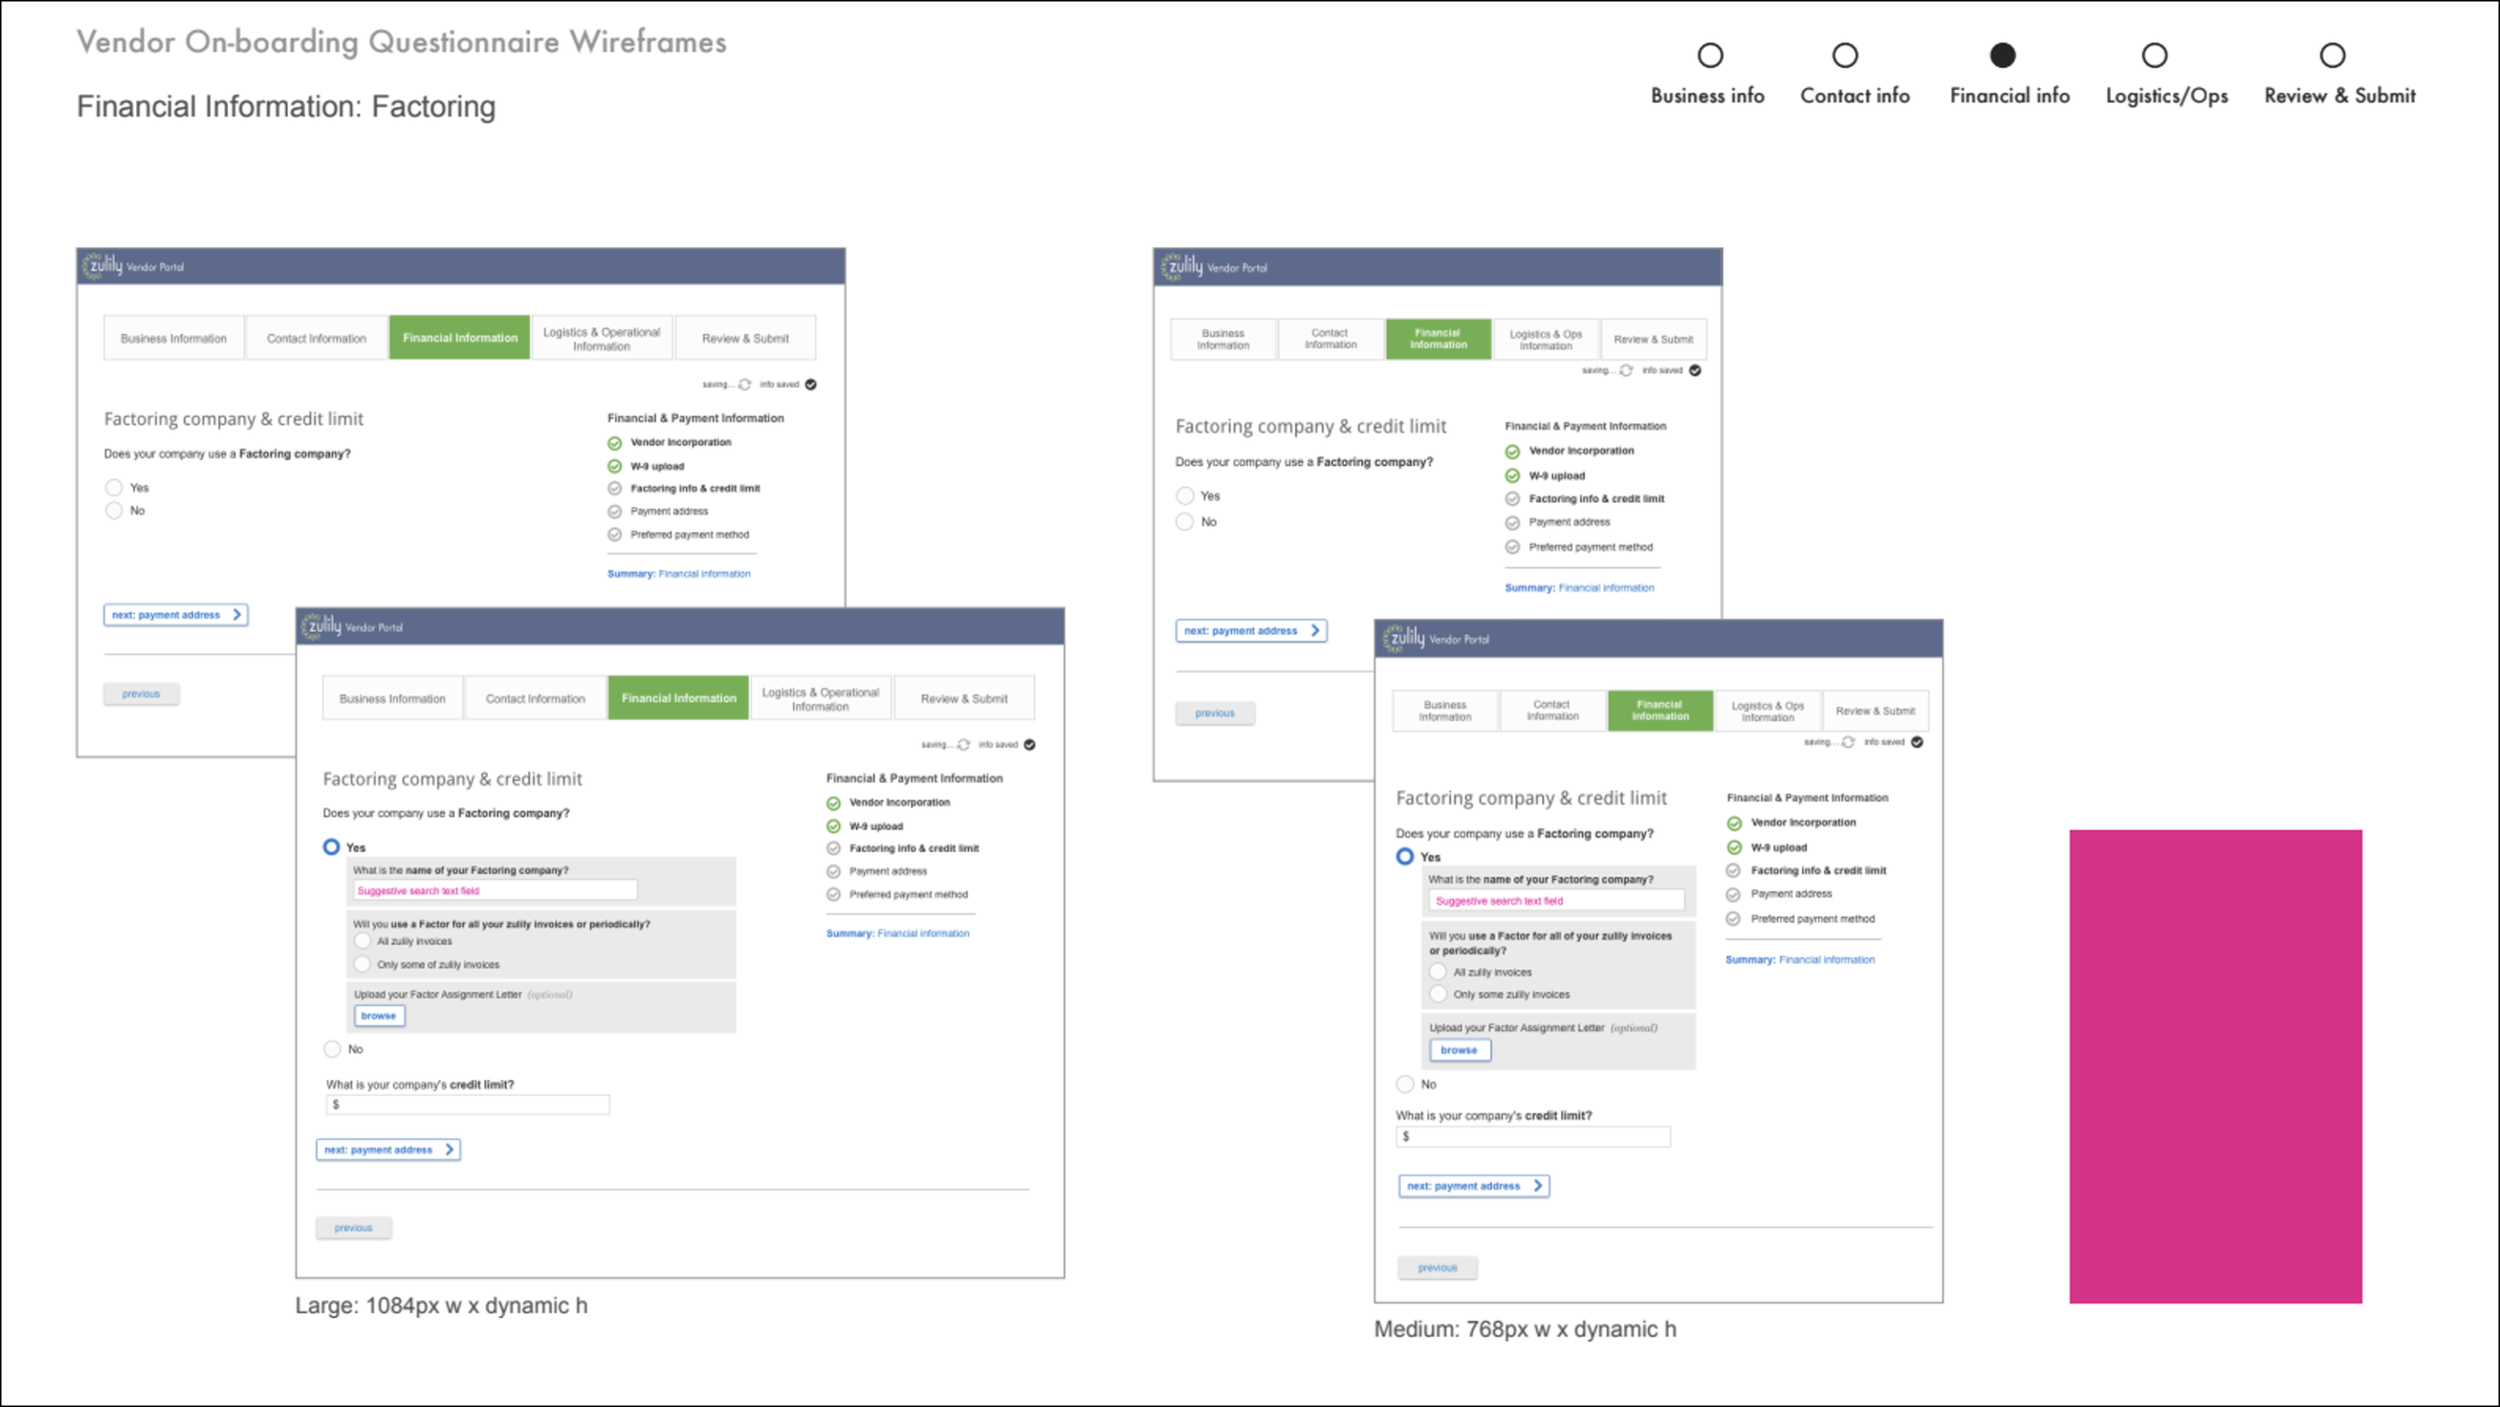
Task: Click the Financial info filled step circle
Action: point(2002,55)
